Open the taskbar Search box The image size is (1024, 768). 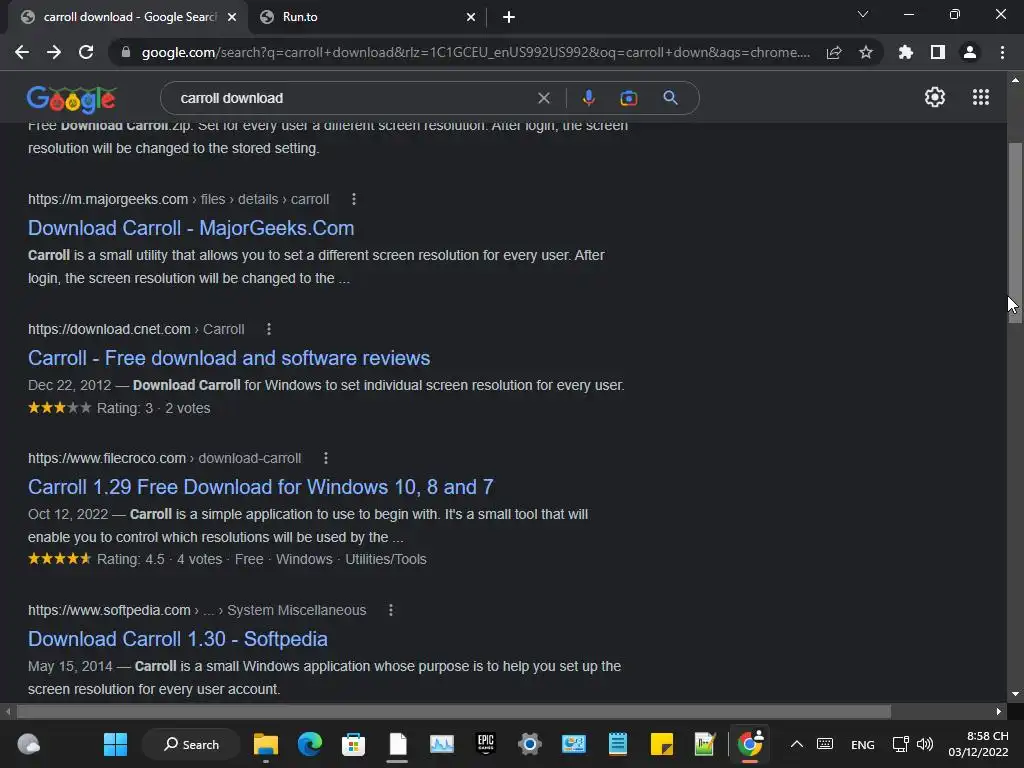191,744
